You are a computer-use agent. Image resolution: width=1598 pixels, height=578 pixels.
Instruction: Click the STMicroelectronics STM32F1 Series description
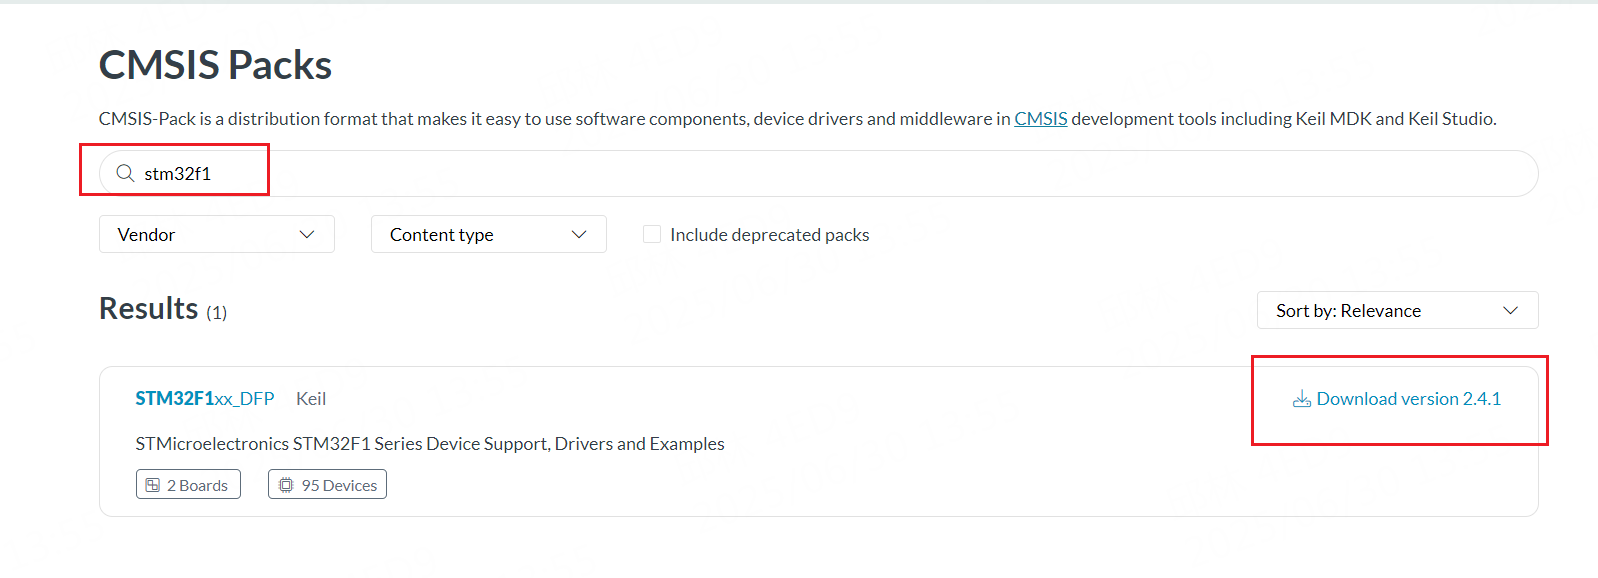430,443
